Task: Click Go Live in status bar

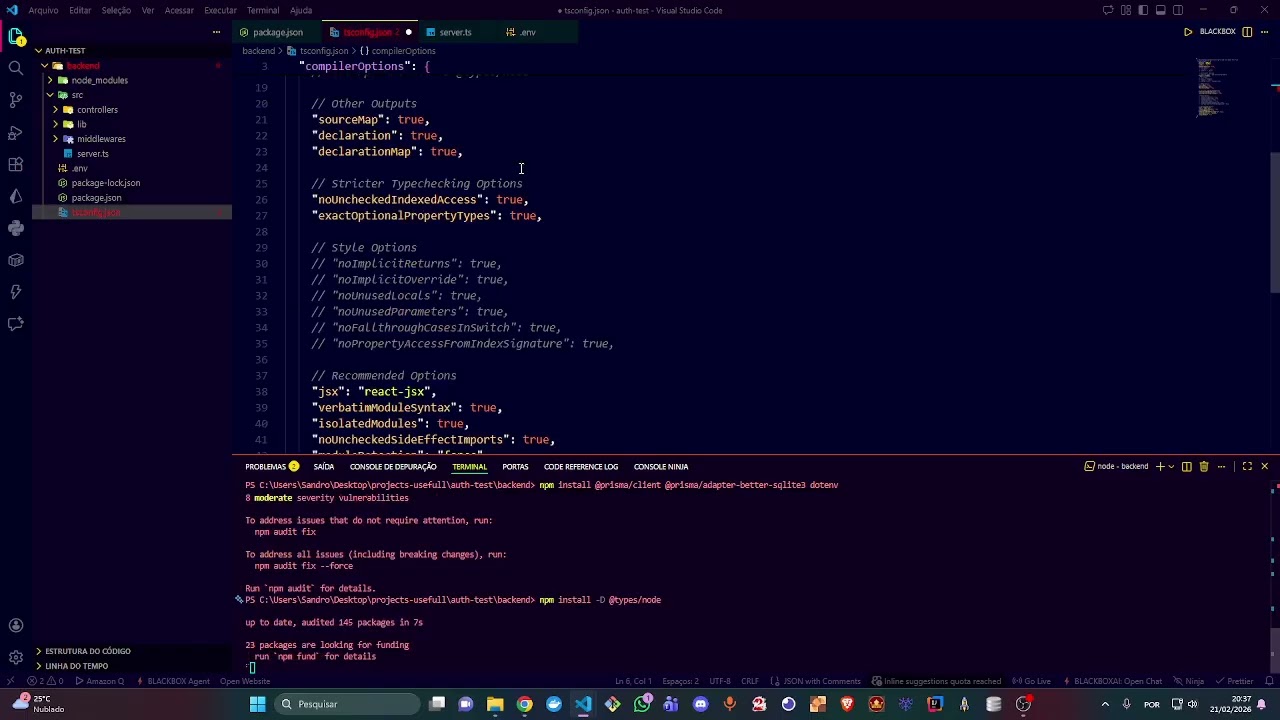Action: coord(1032,681)
